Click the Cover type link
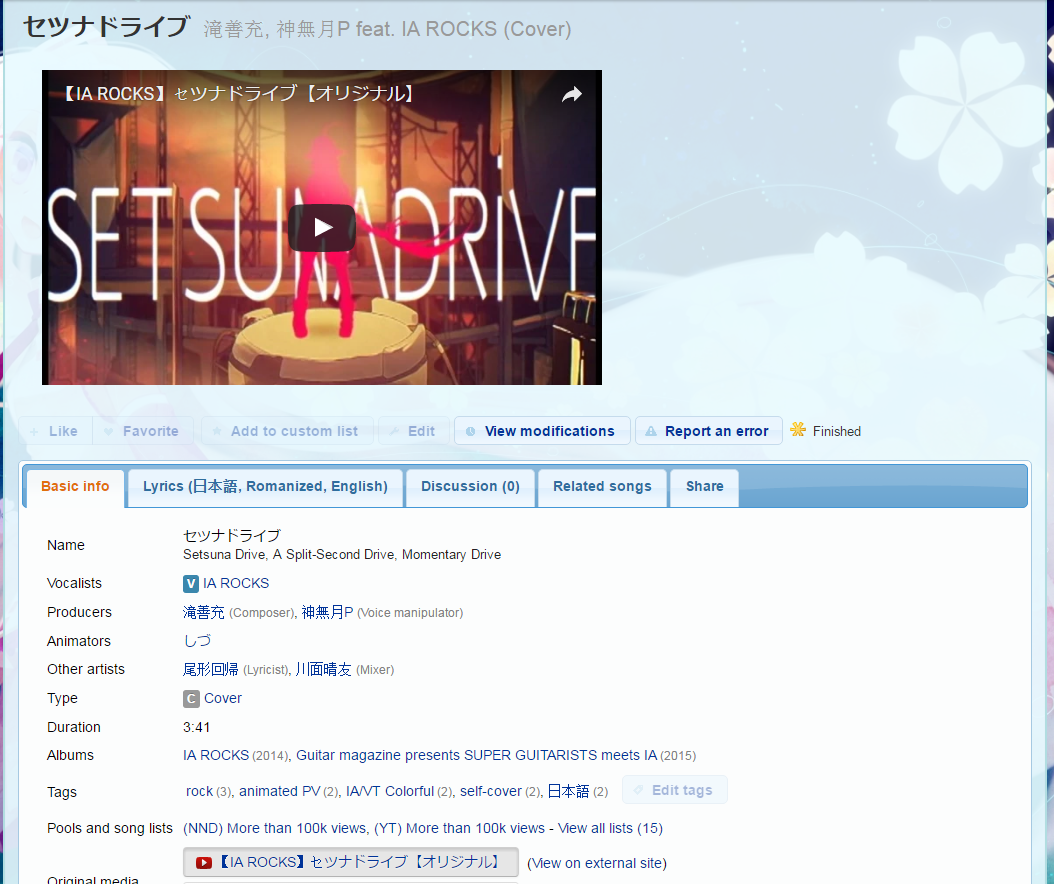This screenshot has width=1054, height=884. pyautogui.click(x=222, y=698)
